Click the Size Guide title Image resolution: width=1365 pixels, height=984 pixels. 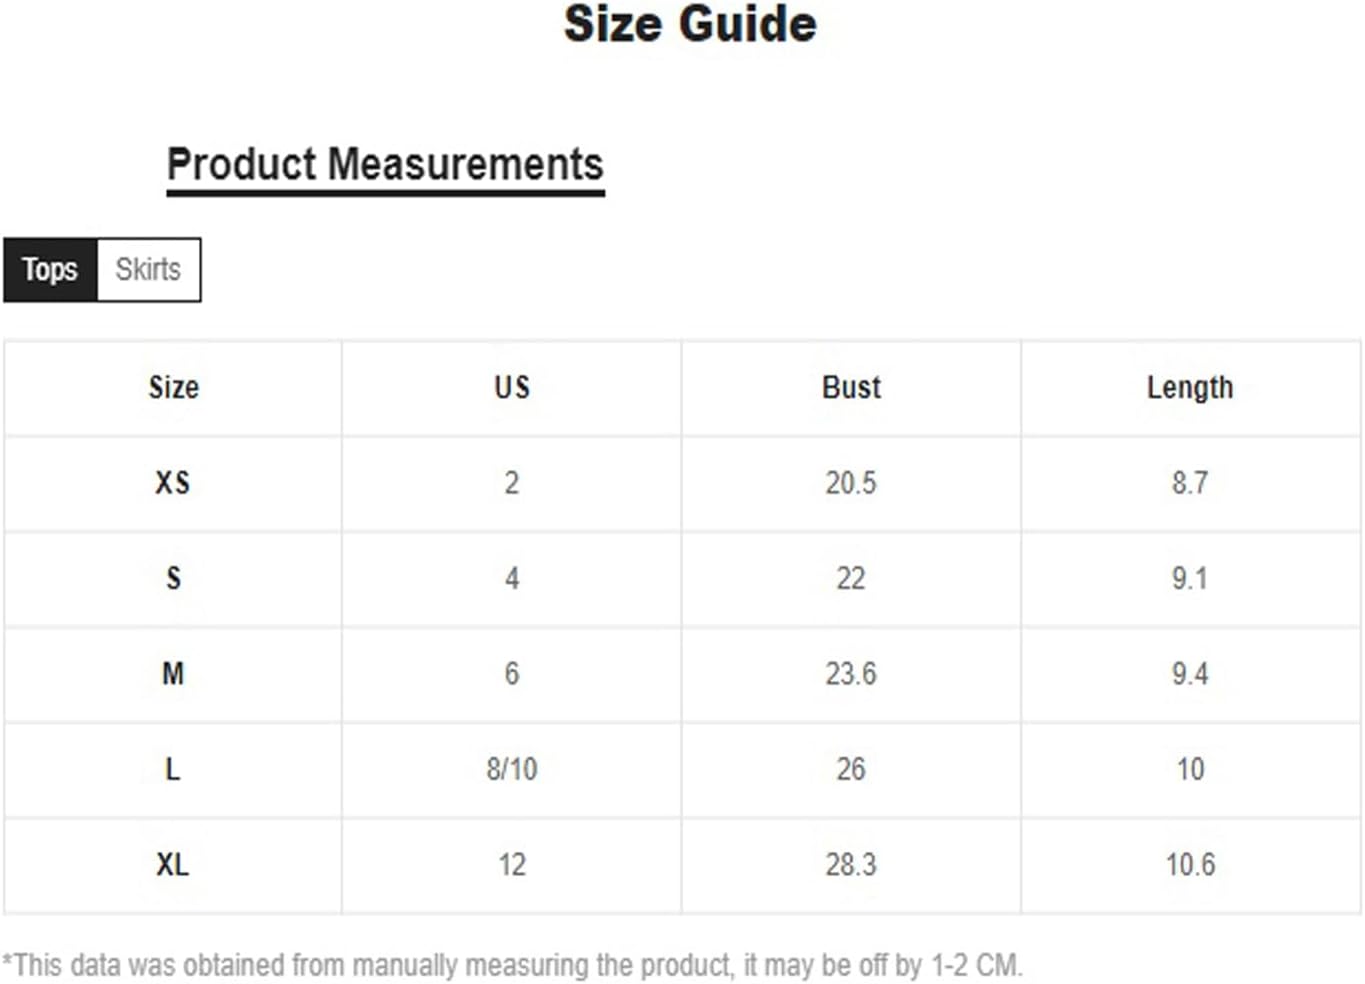[x=690, y=24]
